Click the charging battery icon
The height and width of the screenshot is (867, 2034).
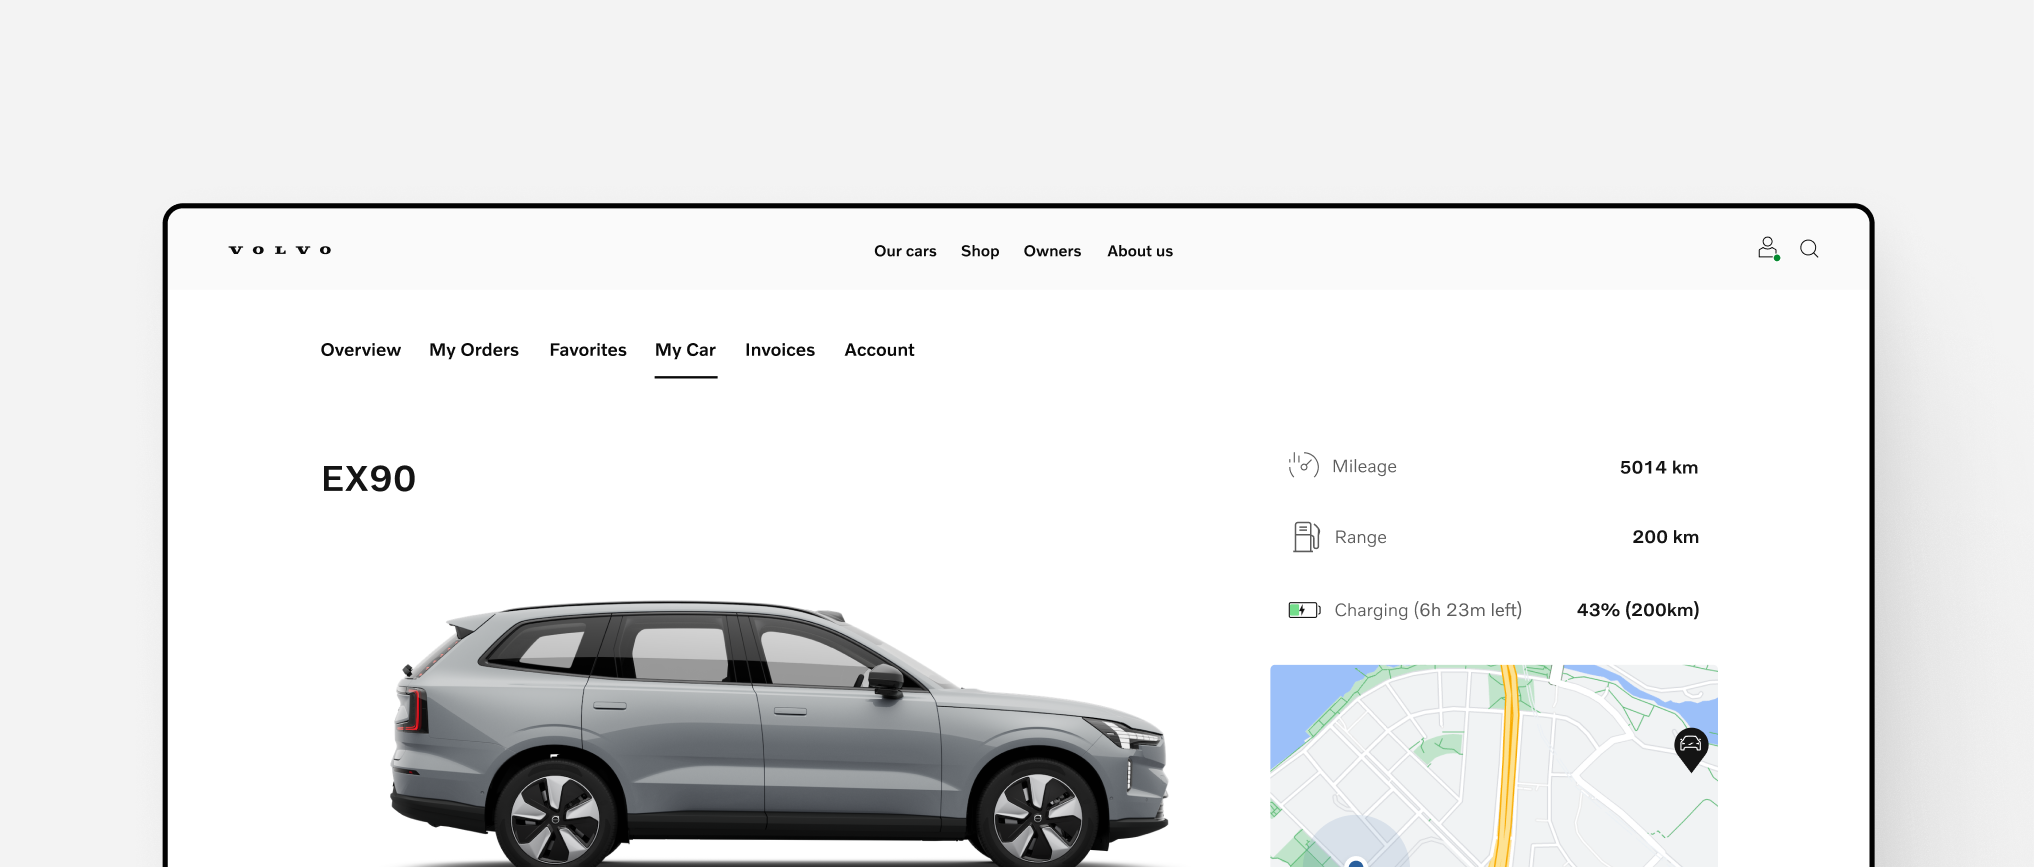click(x=1303, y=610)
